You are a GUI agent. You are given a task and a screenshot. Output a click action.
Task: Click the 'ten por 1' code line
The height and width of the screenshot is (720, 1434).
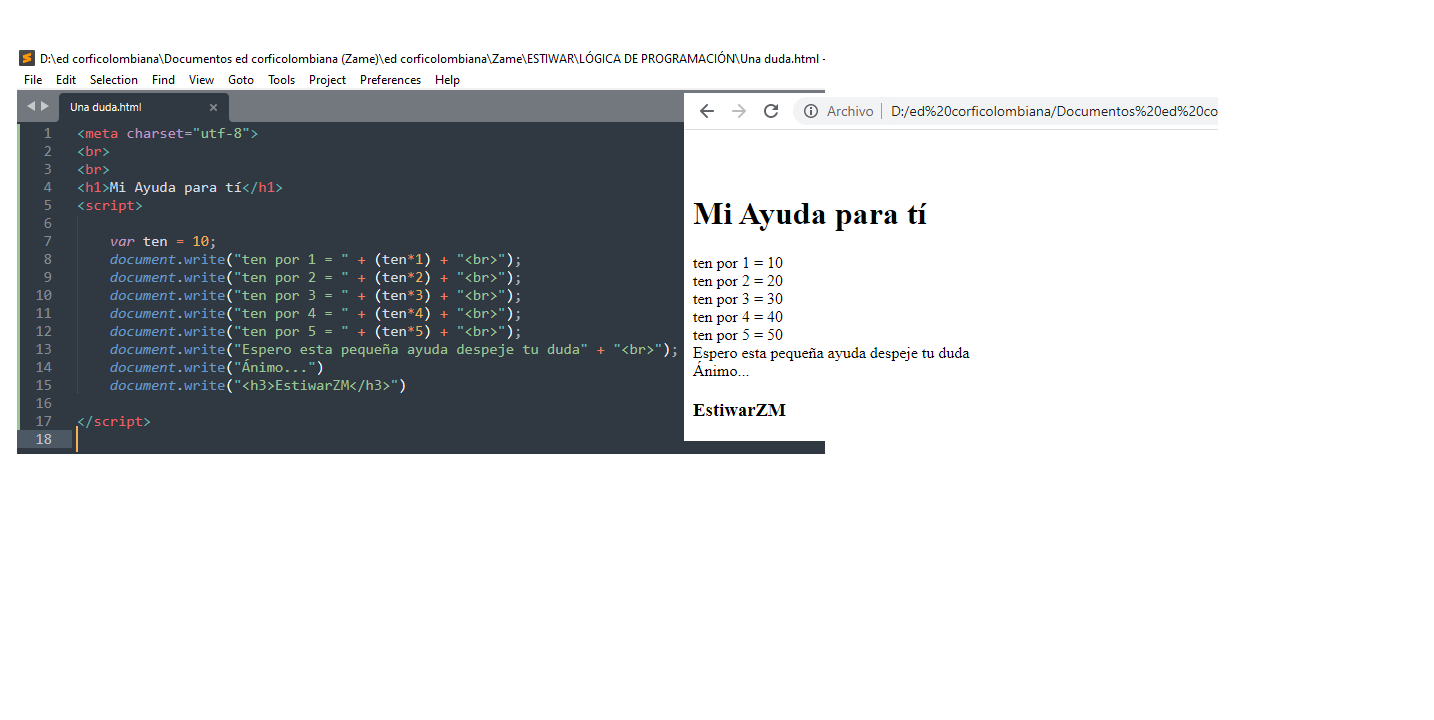[x=316, y=259]
